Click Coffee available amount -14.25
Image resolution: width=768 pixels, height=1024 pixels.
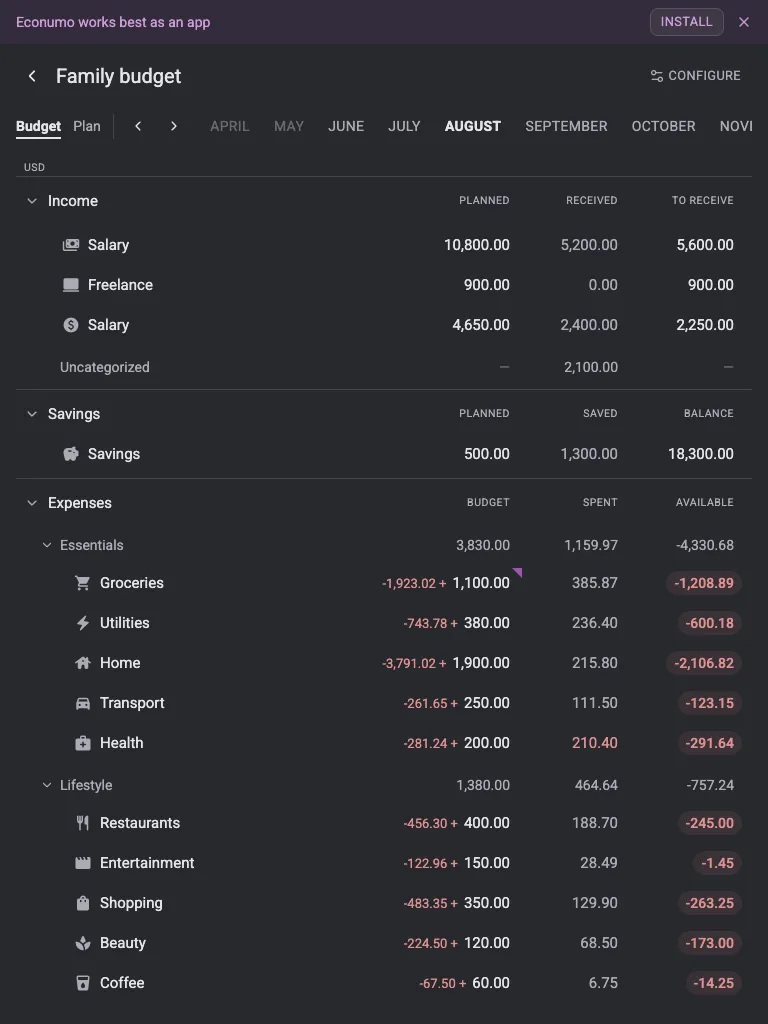(x=713, y=983)
